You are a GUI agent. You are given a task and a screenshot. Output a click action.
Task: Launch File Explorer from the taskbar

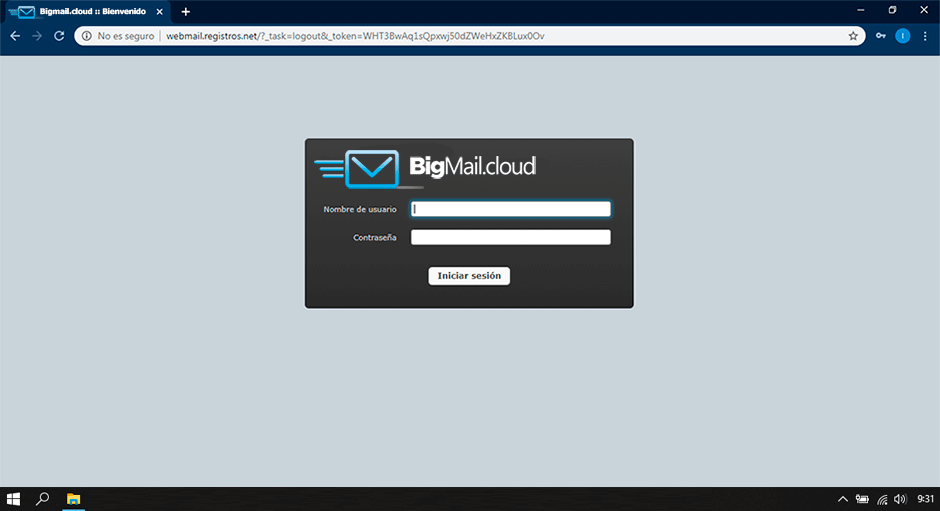(x=73, y=498)
